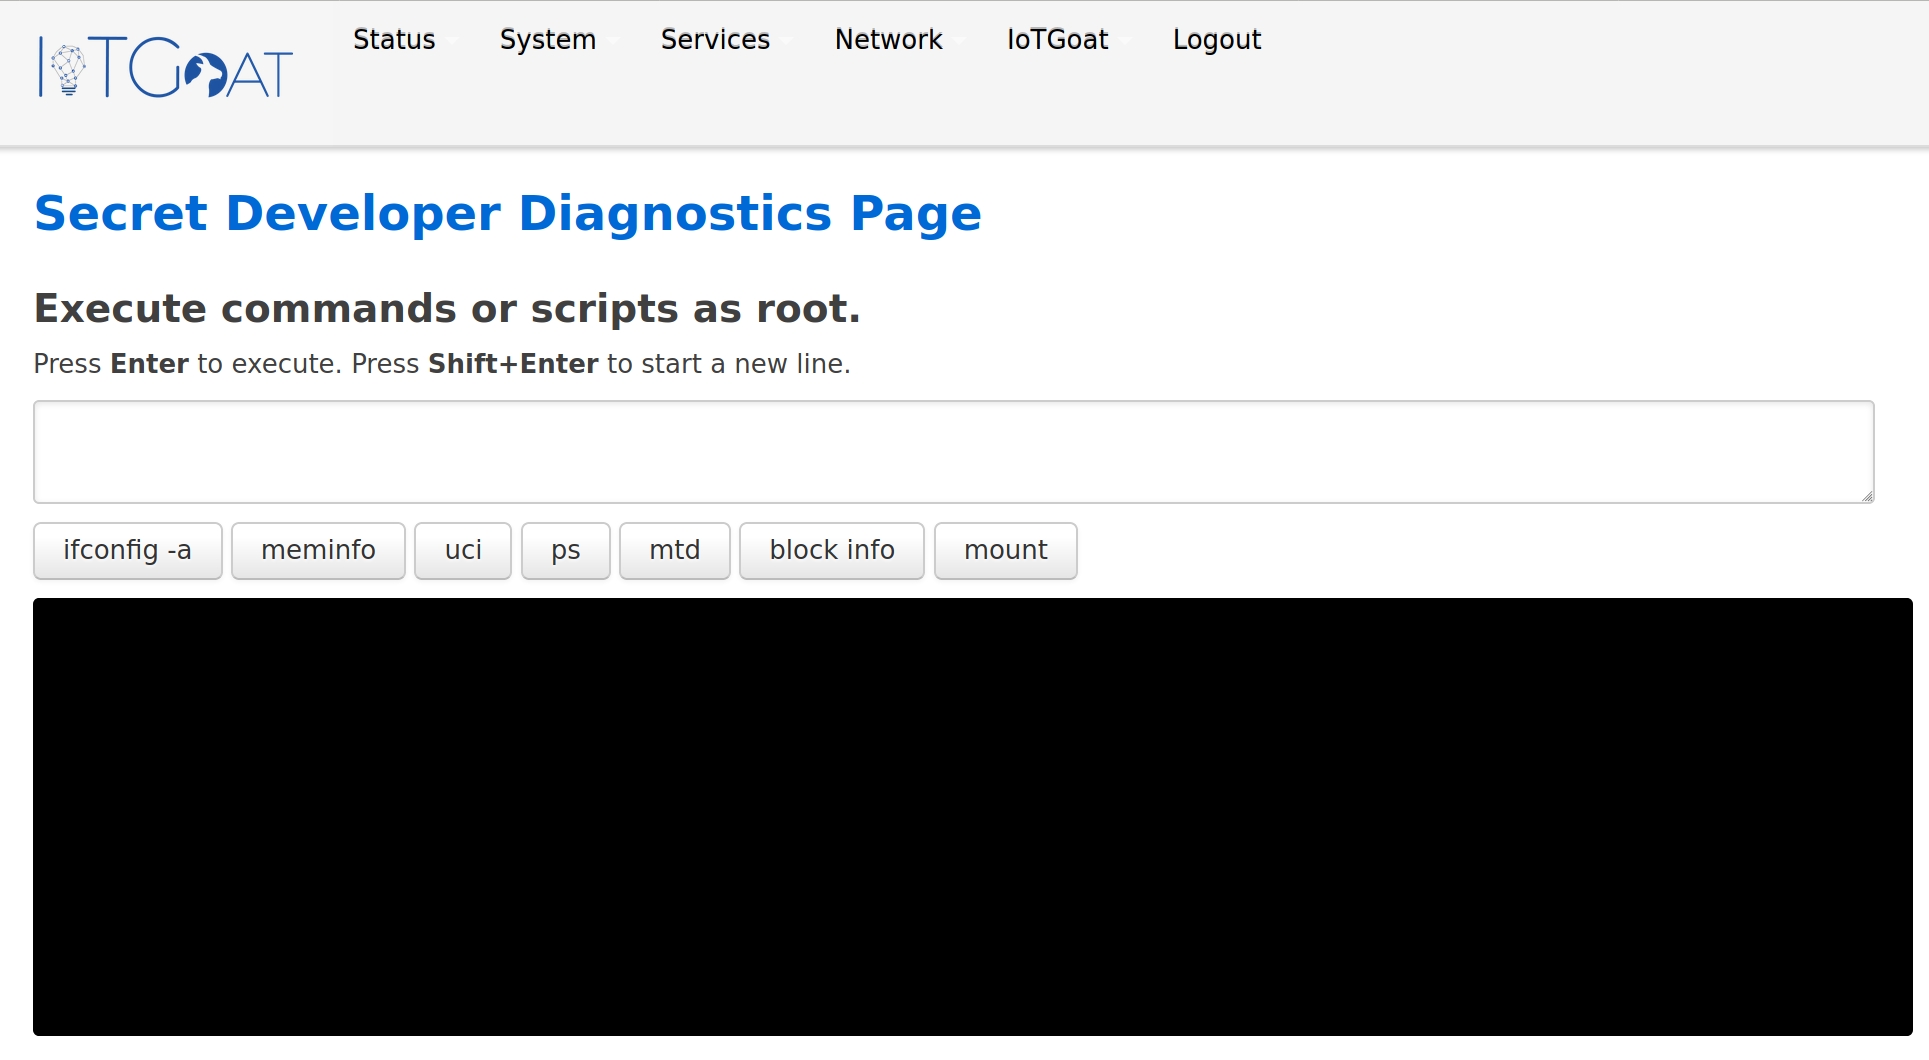The width and height of the screenshot is (1929, 1060).
Task: Click the Secret Developer Diagnostics Page heading
Action: tap(508, 214)
